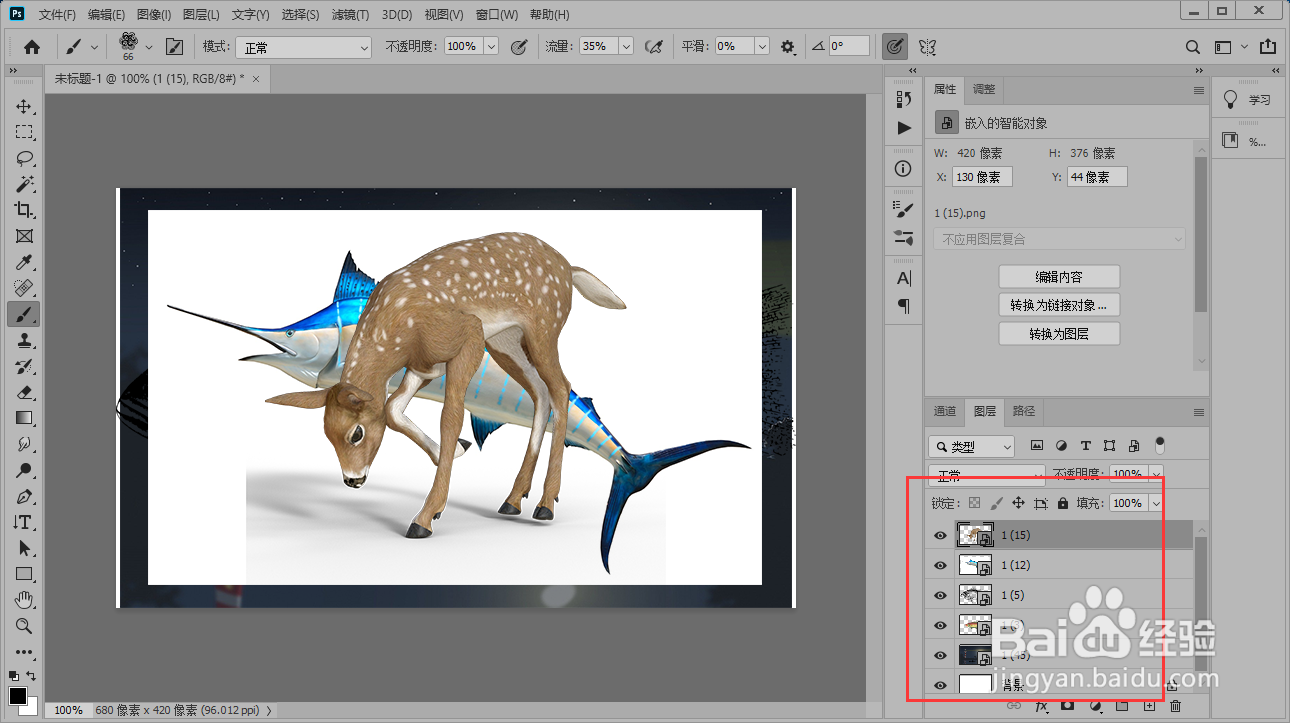Select the Eyedropper tool
This screenshot has width=1290, height=723.
[24, 263]
